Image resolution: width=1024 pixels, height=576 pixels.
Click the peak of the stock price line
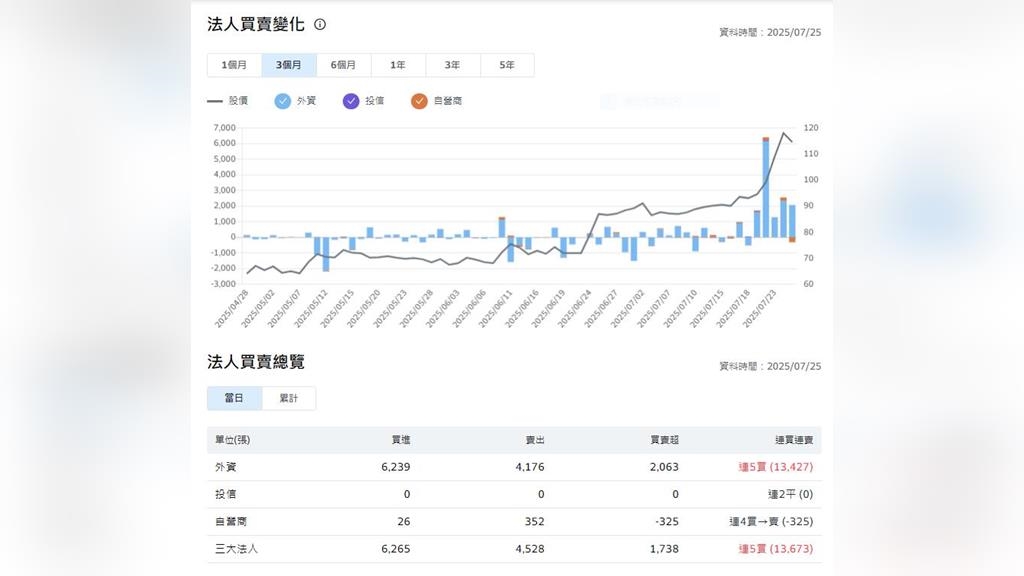pyautogui.click(x=784, y=133)
